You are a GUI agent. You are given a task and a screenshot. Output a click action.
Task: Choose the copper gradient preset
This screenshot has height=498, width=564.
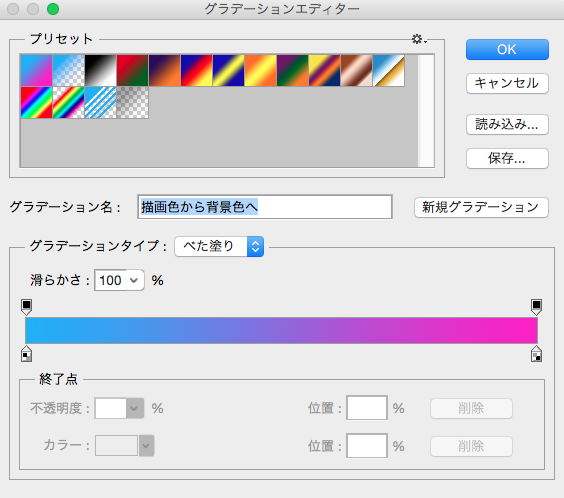click(356, 70)
